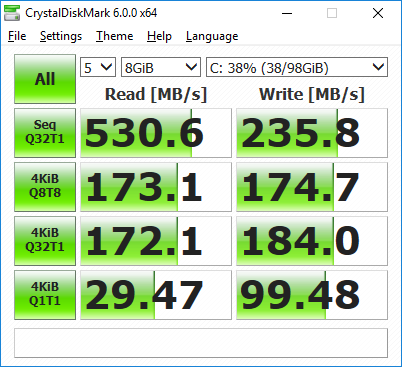This screenshot has height=367, width=402.
Task: Minimize the CrystalDiskMark window
Action: pyautogui.click(x=287, y=13)
